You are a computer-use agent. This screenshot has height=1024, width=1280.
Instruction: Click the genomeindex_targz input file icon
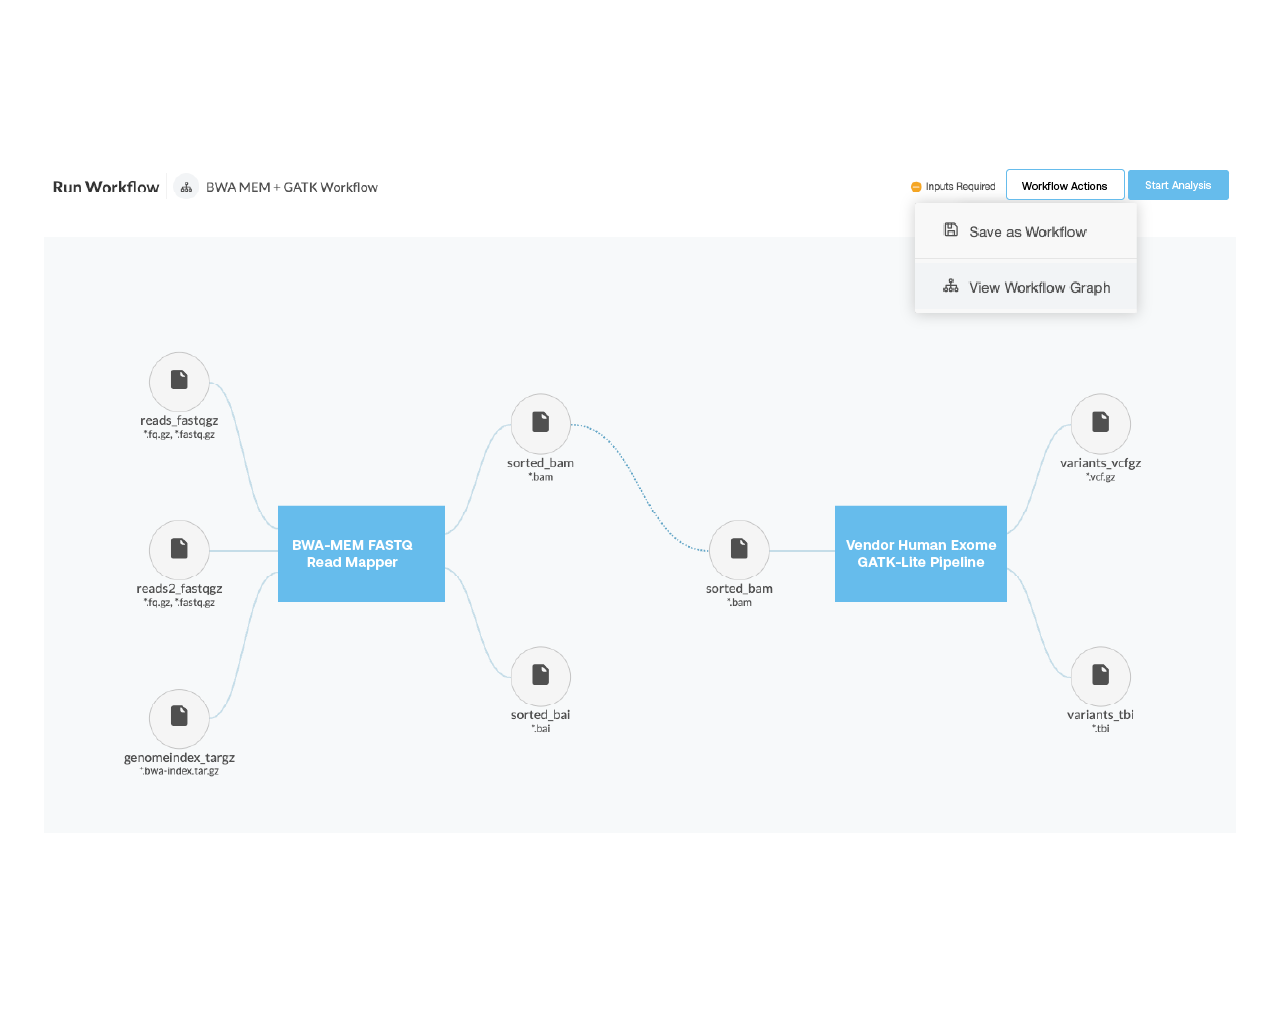[x=179, y=718]
